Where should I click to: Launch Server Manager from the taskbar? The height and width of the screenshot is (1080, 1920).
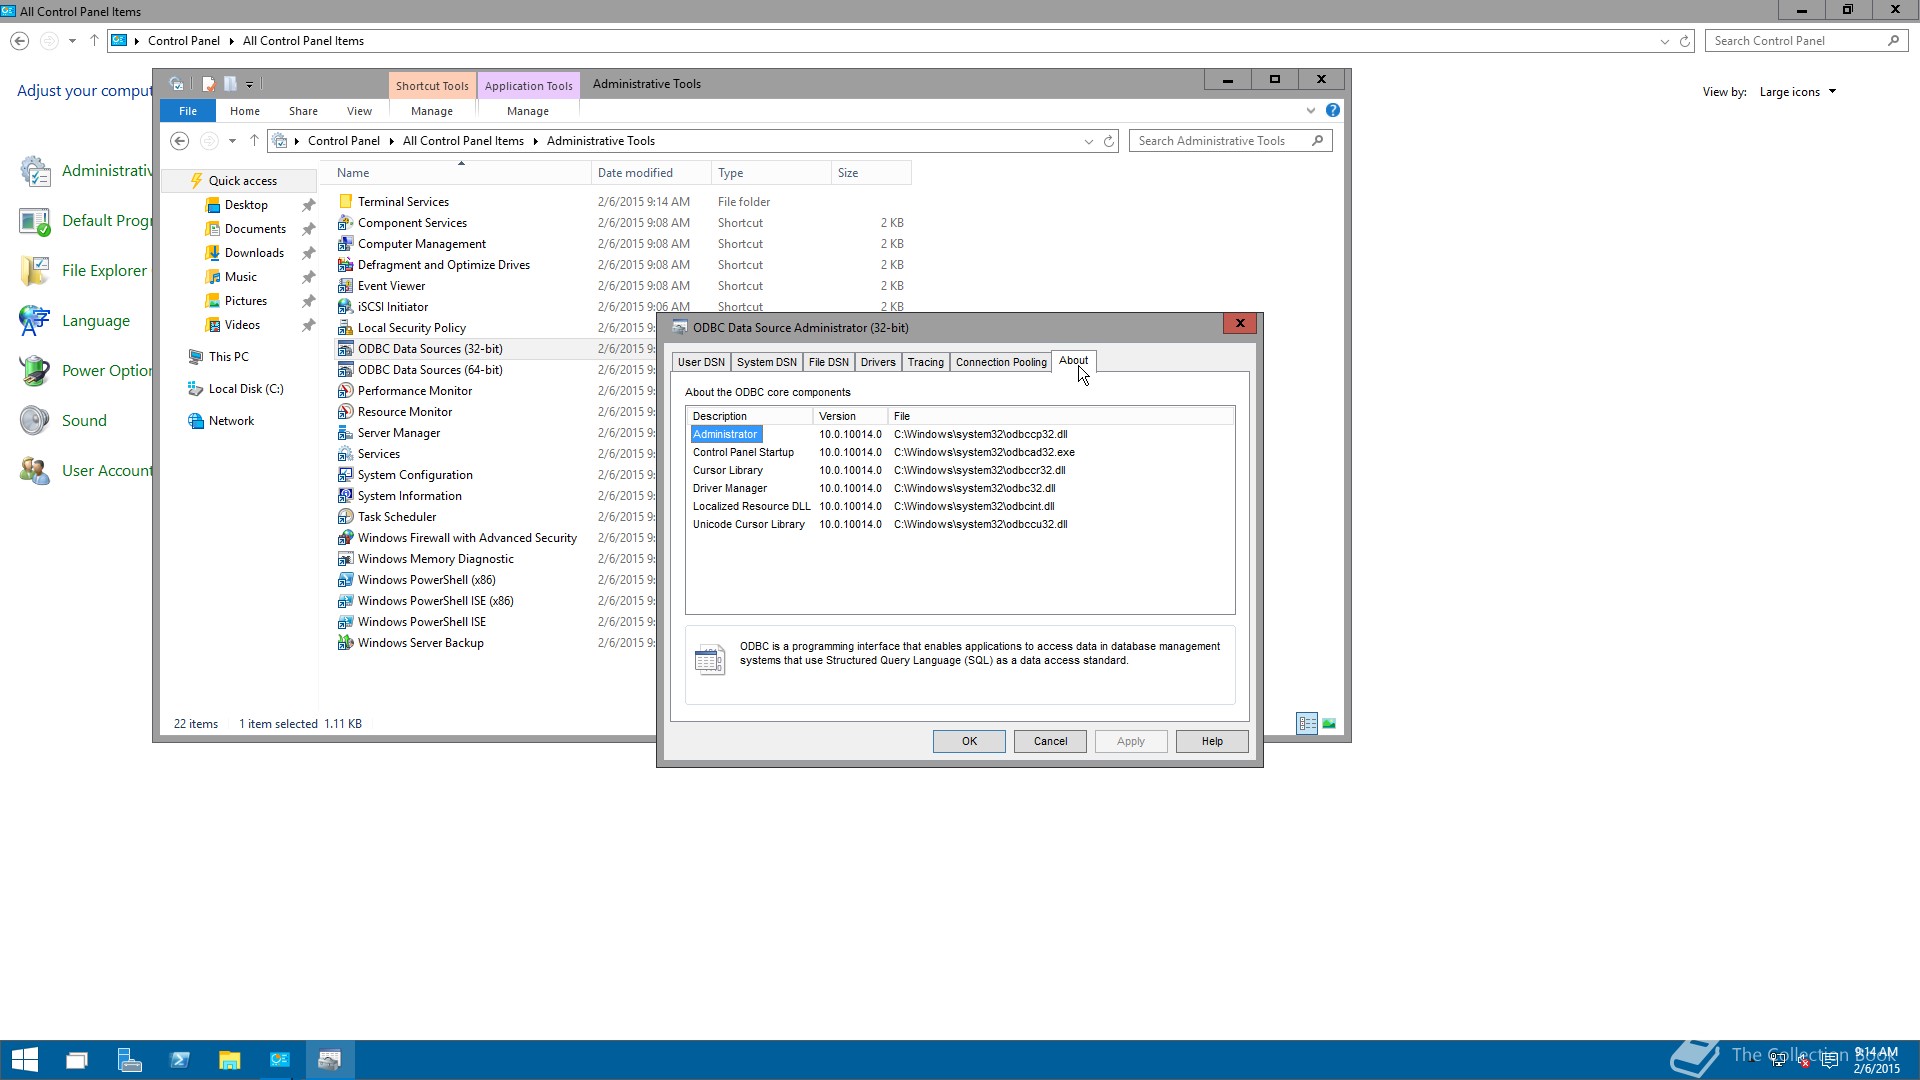[x=129, y=1060]
